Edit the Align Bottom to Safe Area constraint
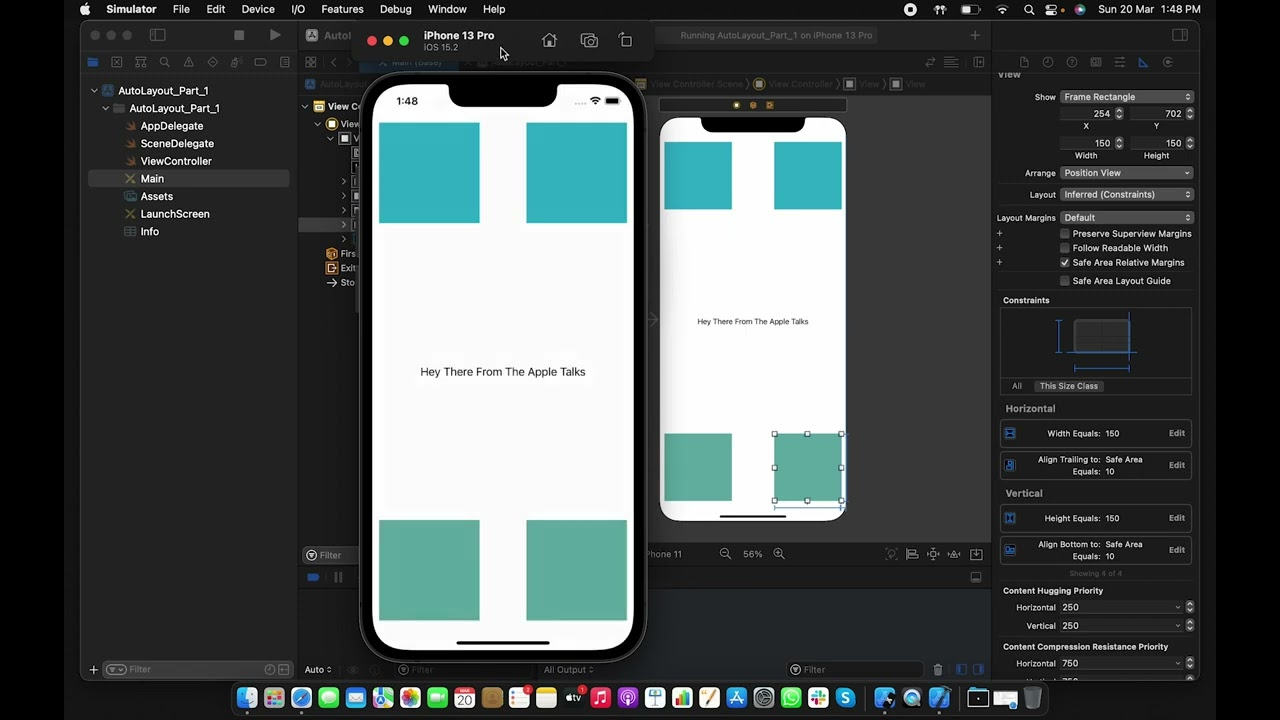1280x720 pixels. [x=1177, y=550]
